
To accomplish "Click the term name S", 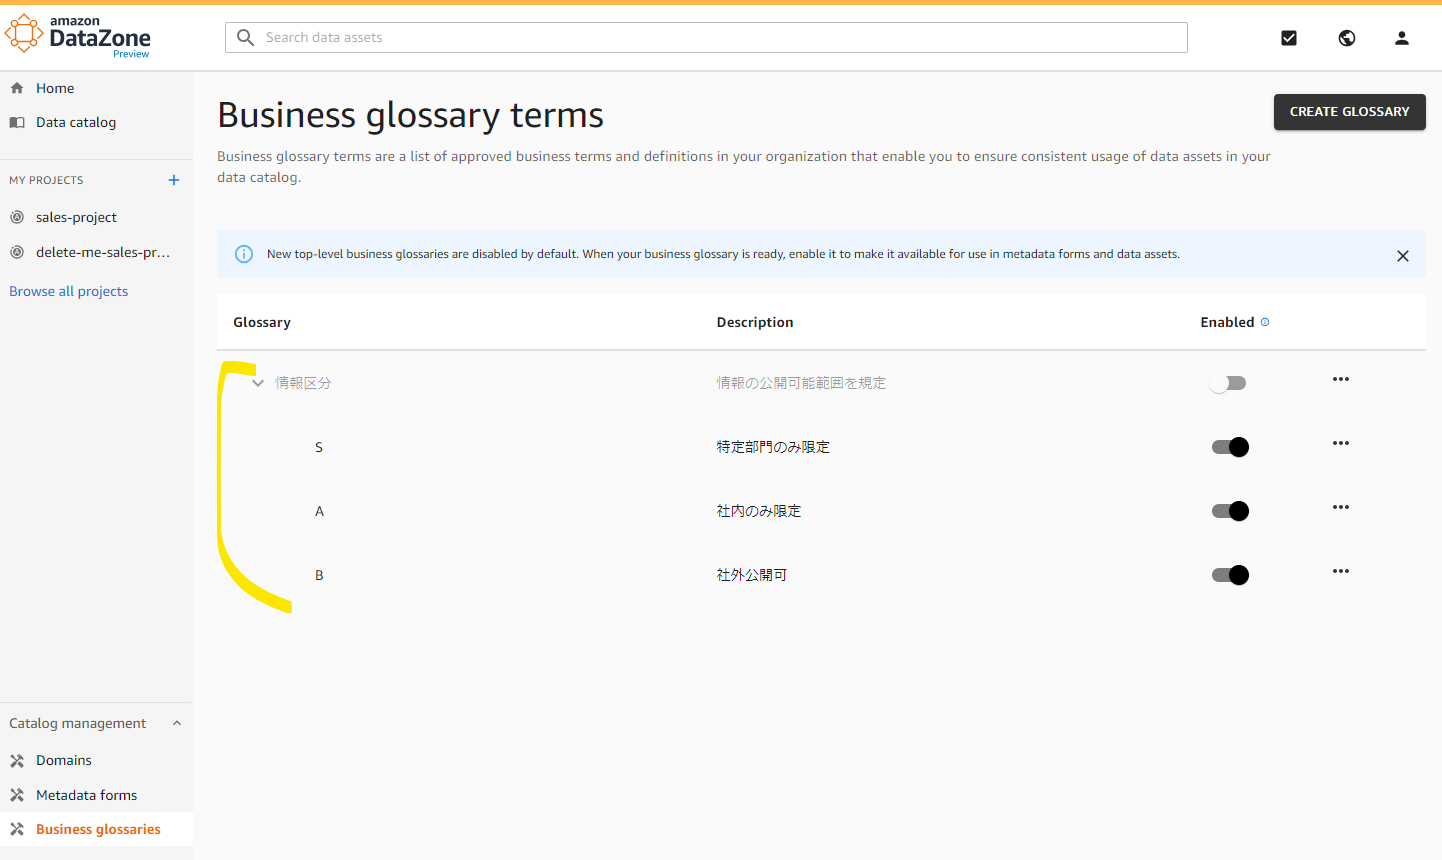I will 319,447.
